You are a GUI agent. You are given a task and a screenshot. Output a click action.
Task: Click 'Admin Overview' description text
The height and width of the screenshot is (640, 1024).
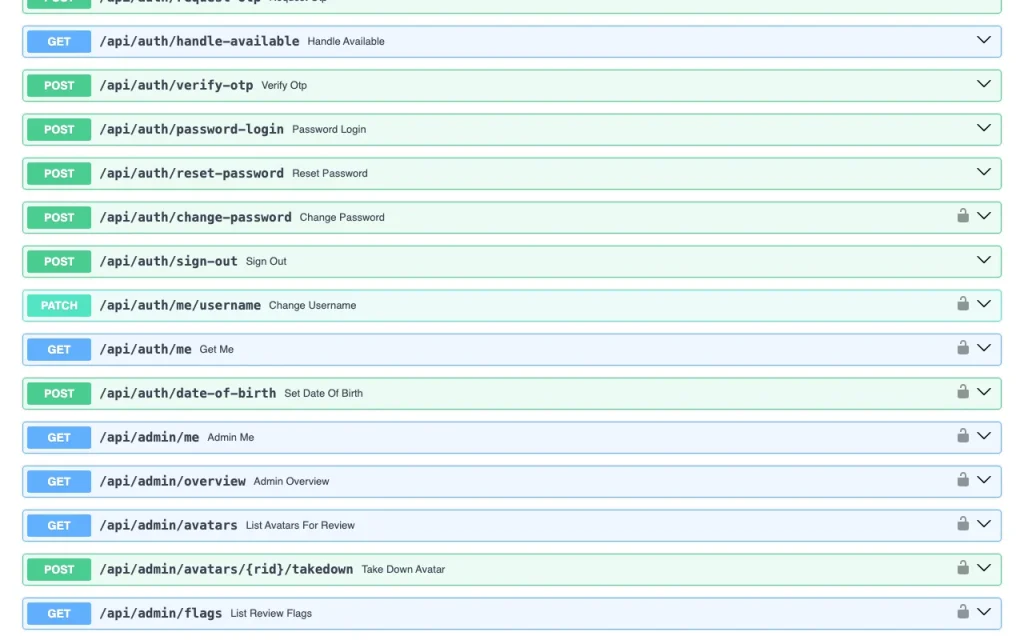point(291,481)
